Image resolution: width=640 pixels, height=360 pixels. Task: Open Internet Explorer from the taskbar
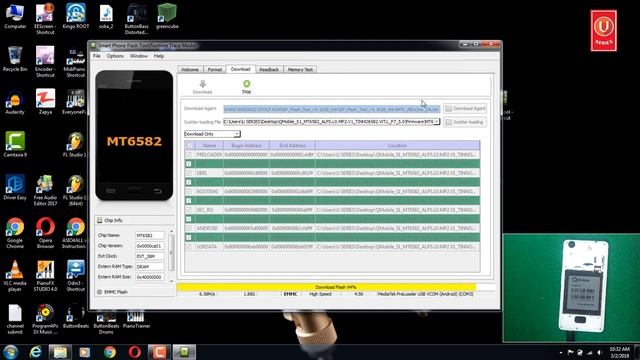coord(36,352)
